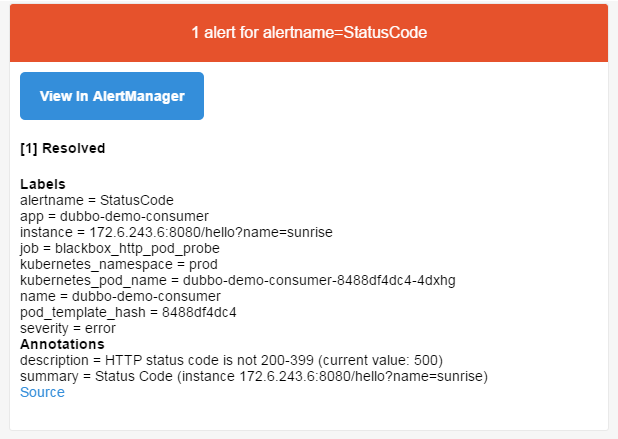Image resolution: width=618 pixels, height=439 pixels.
Task: Click the app = dubbo-demo-consumer label line
Action: point(114,216)
